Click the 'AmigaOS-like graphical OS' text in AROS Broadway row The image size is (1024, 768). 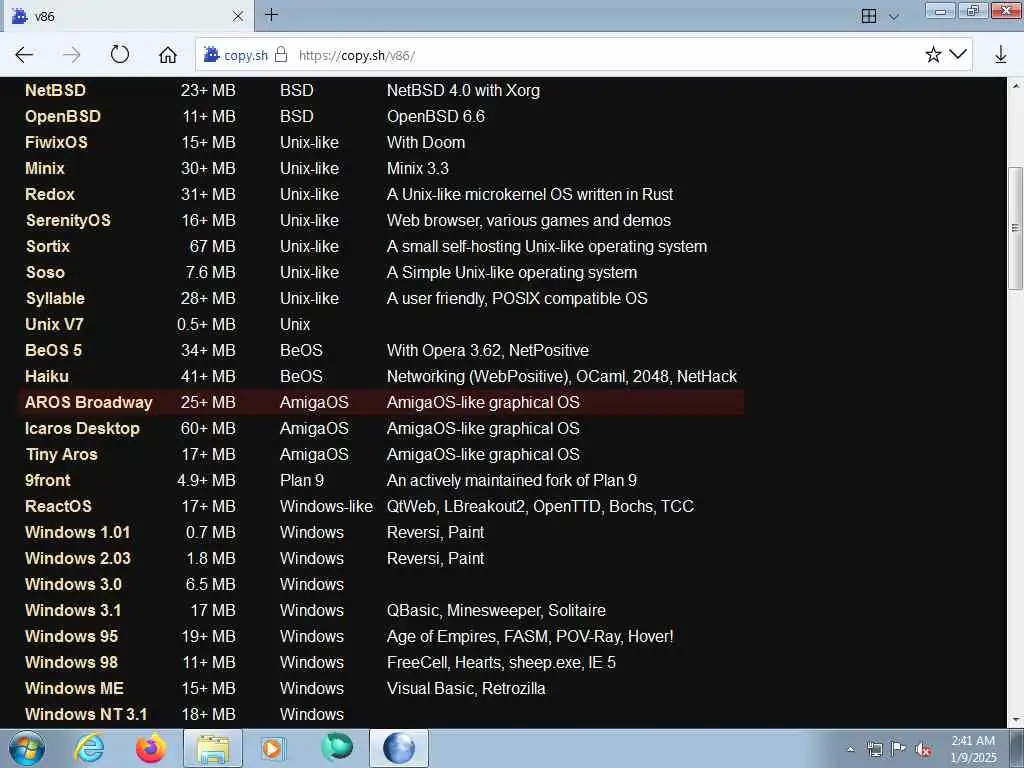coord(483,402)
